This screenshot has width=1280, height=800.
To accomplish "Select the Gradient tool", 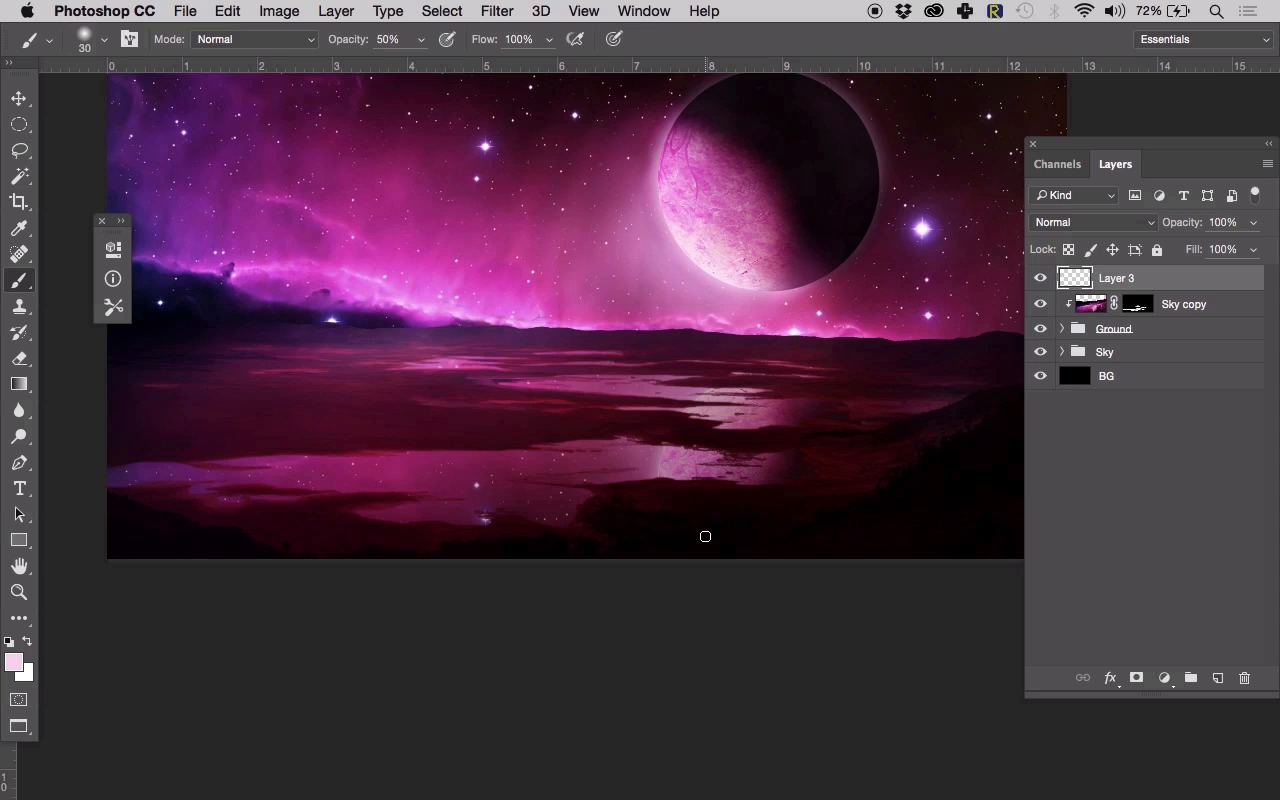I will [x=19, y=384].
